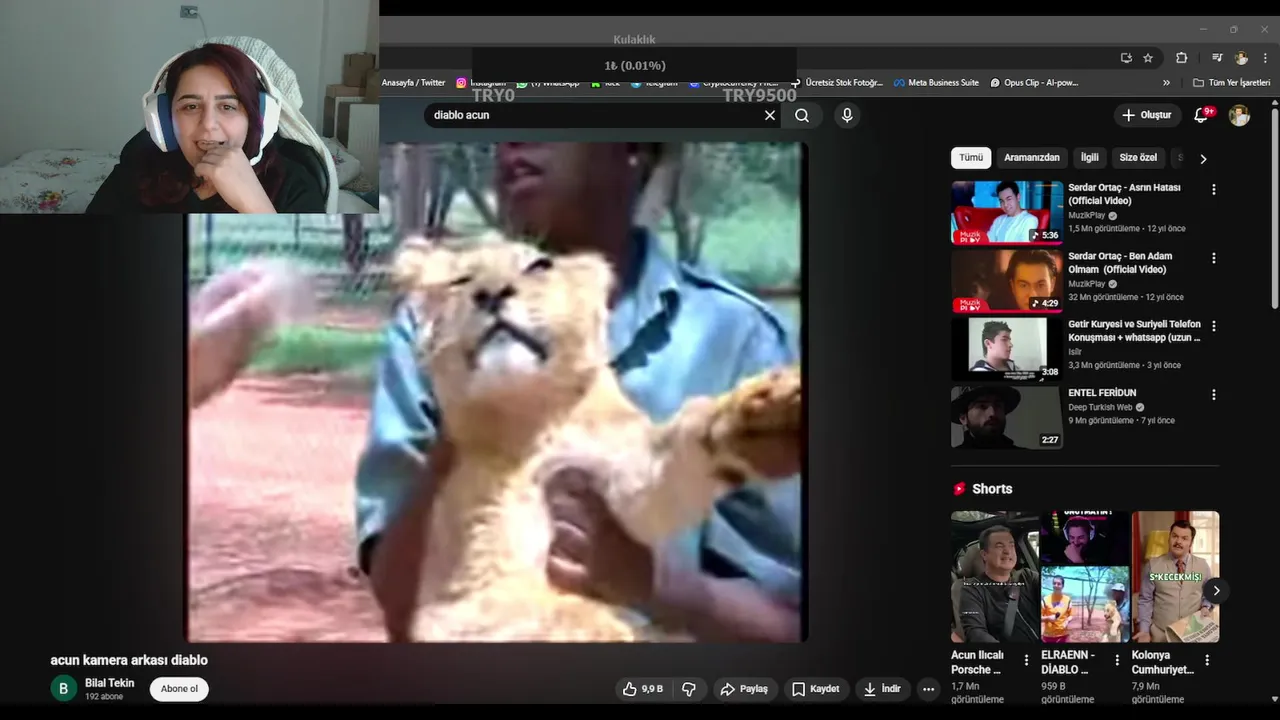Open the browser extensions puzzle icon
1280x720 pixels.
[1181, 58]
